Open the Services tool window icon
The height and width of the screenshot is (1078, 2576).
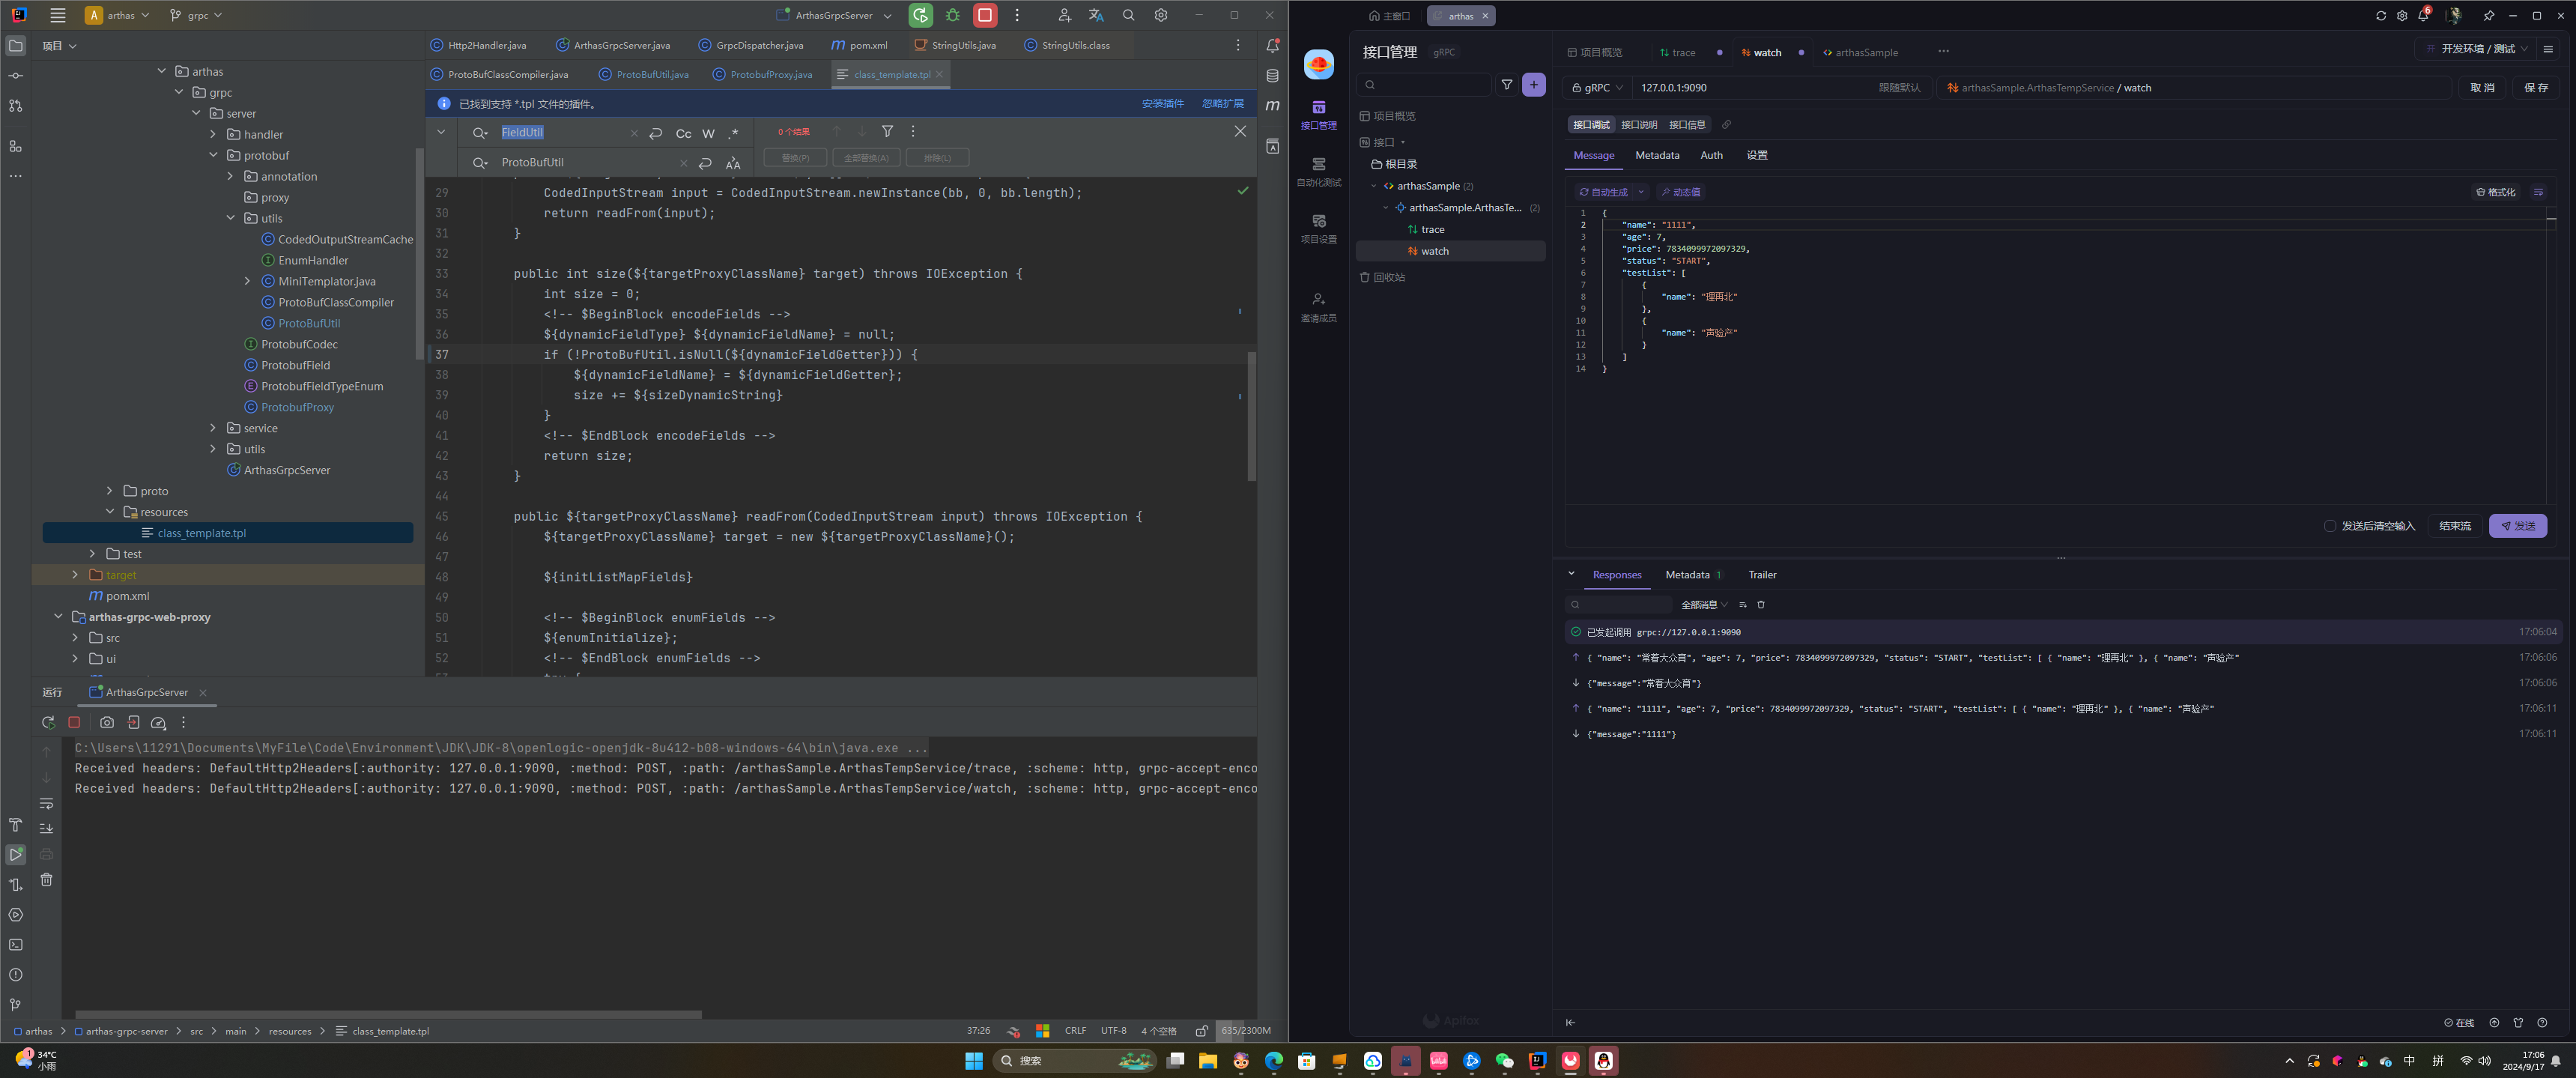coord(15,915)
